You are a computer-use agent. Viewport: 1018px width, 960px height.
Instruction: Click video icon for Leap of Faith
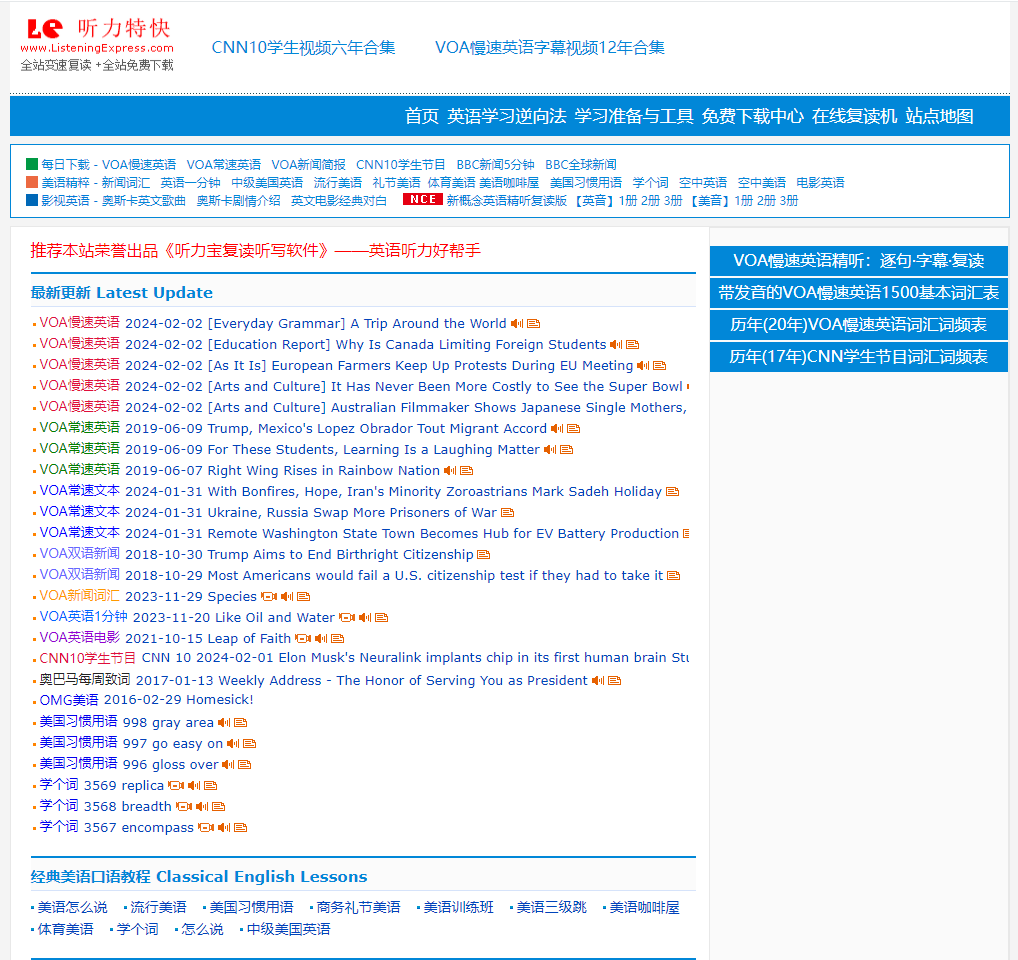(303, 639)
